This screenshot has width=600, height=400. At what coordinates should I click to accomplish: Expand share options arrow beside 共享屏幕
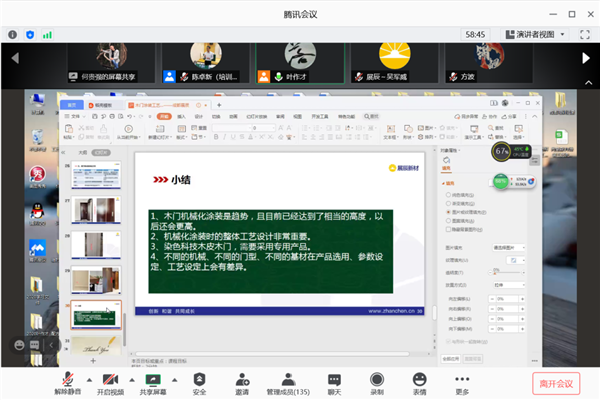pyautogui.click(x=174, y=380)
